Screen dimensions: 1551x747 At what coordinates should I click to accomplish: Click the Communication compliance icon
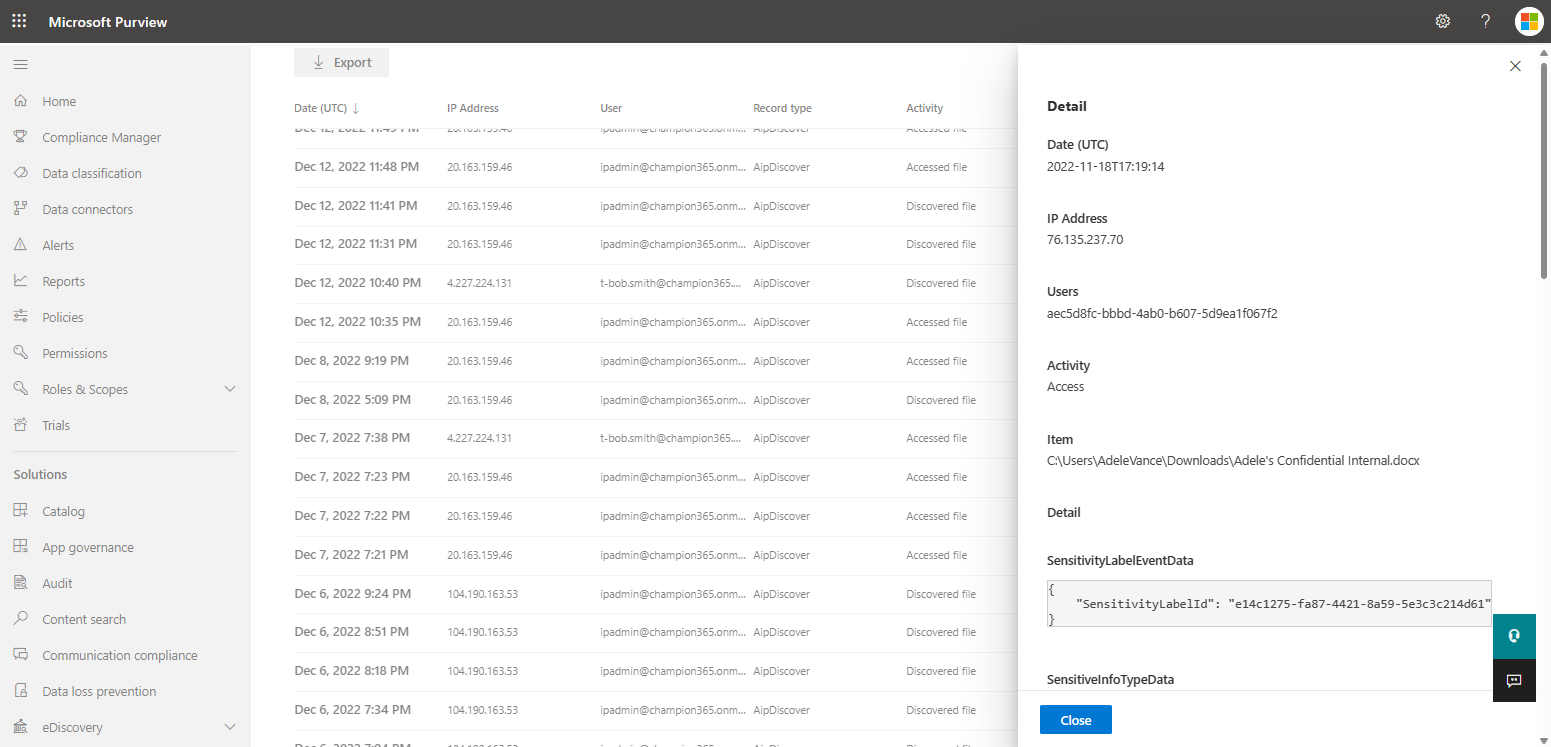20,655
